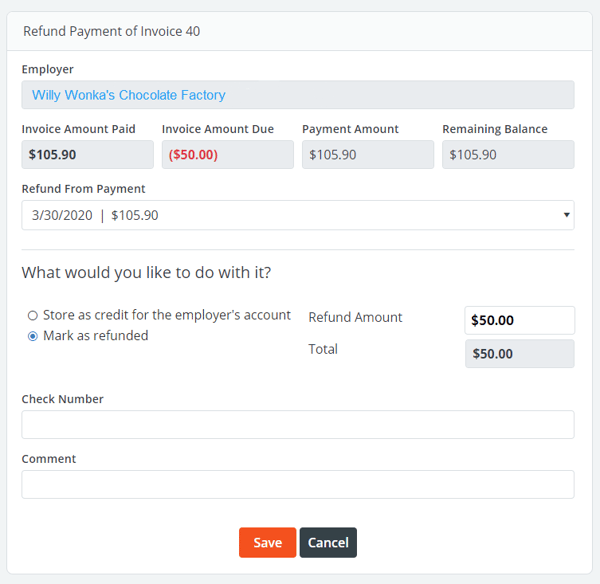Click the Employer field showing Willy Wonka's
Image resolution: width=600 pixels, height=584 pixels.
tap(297, 95)
